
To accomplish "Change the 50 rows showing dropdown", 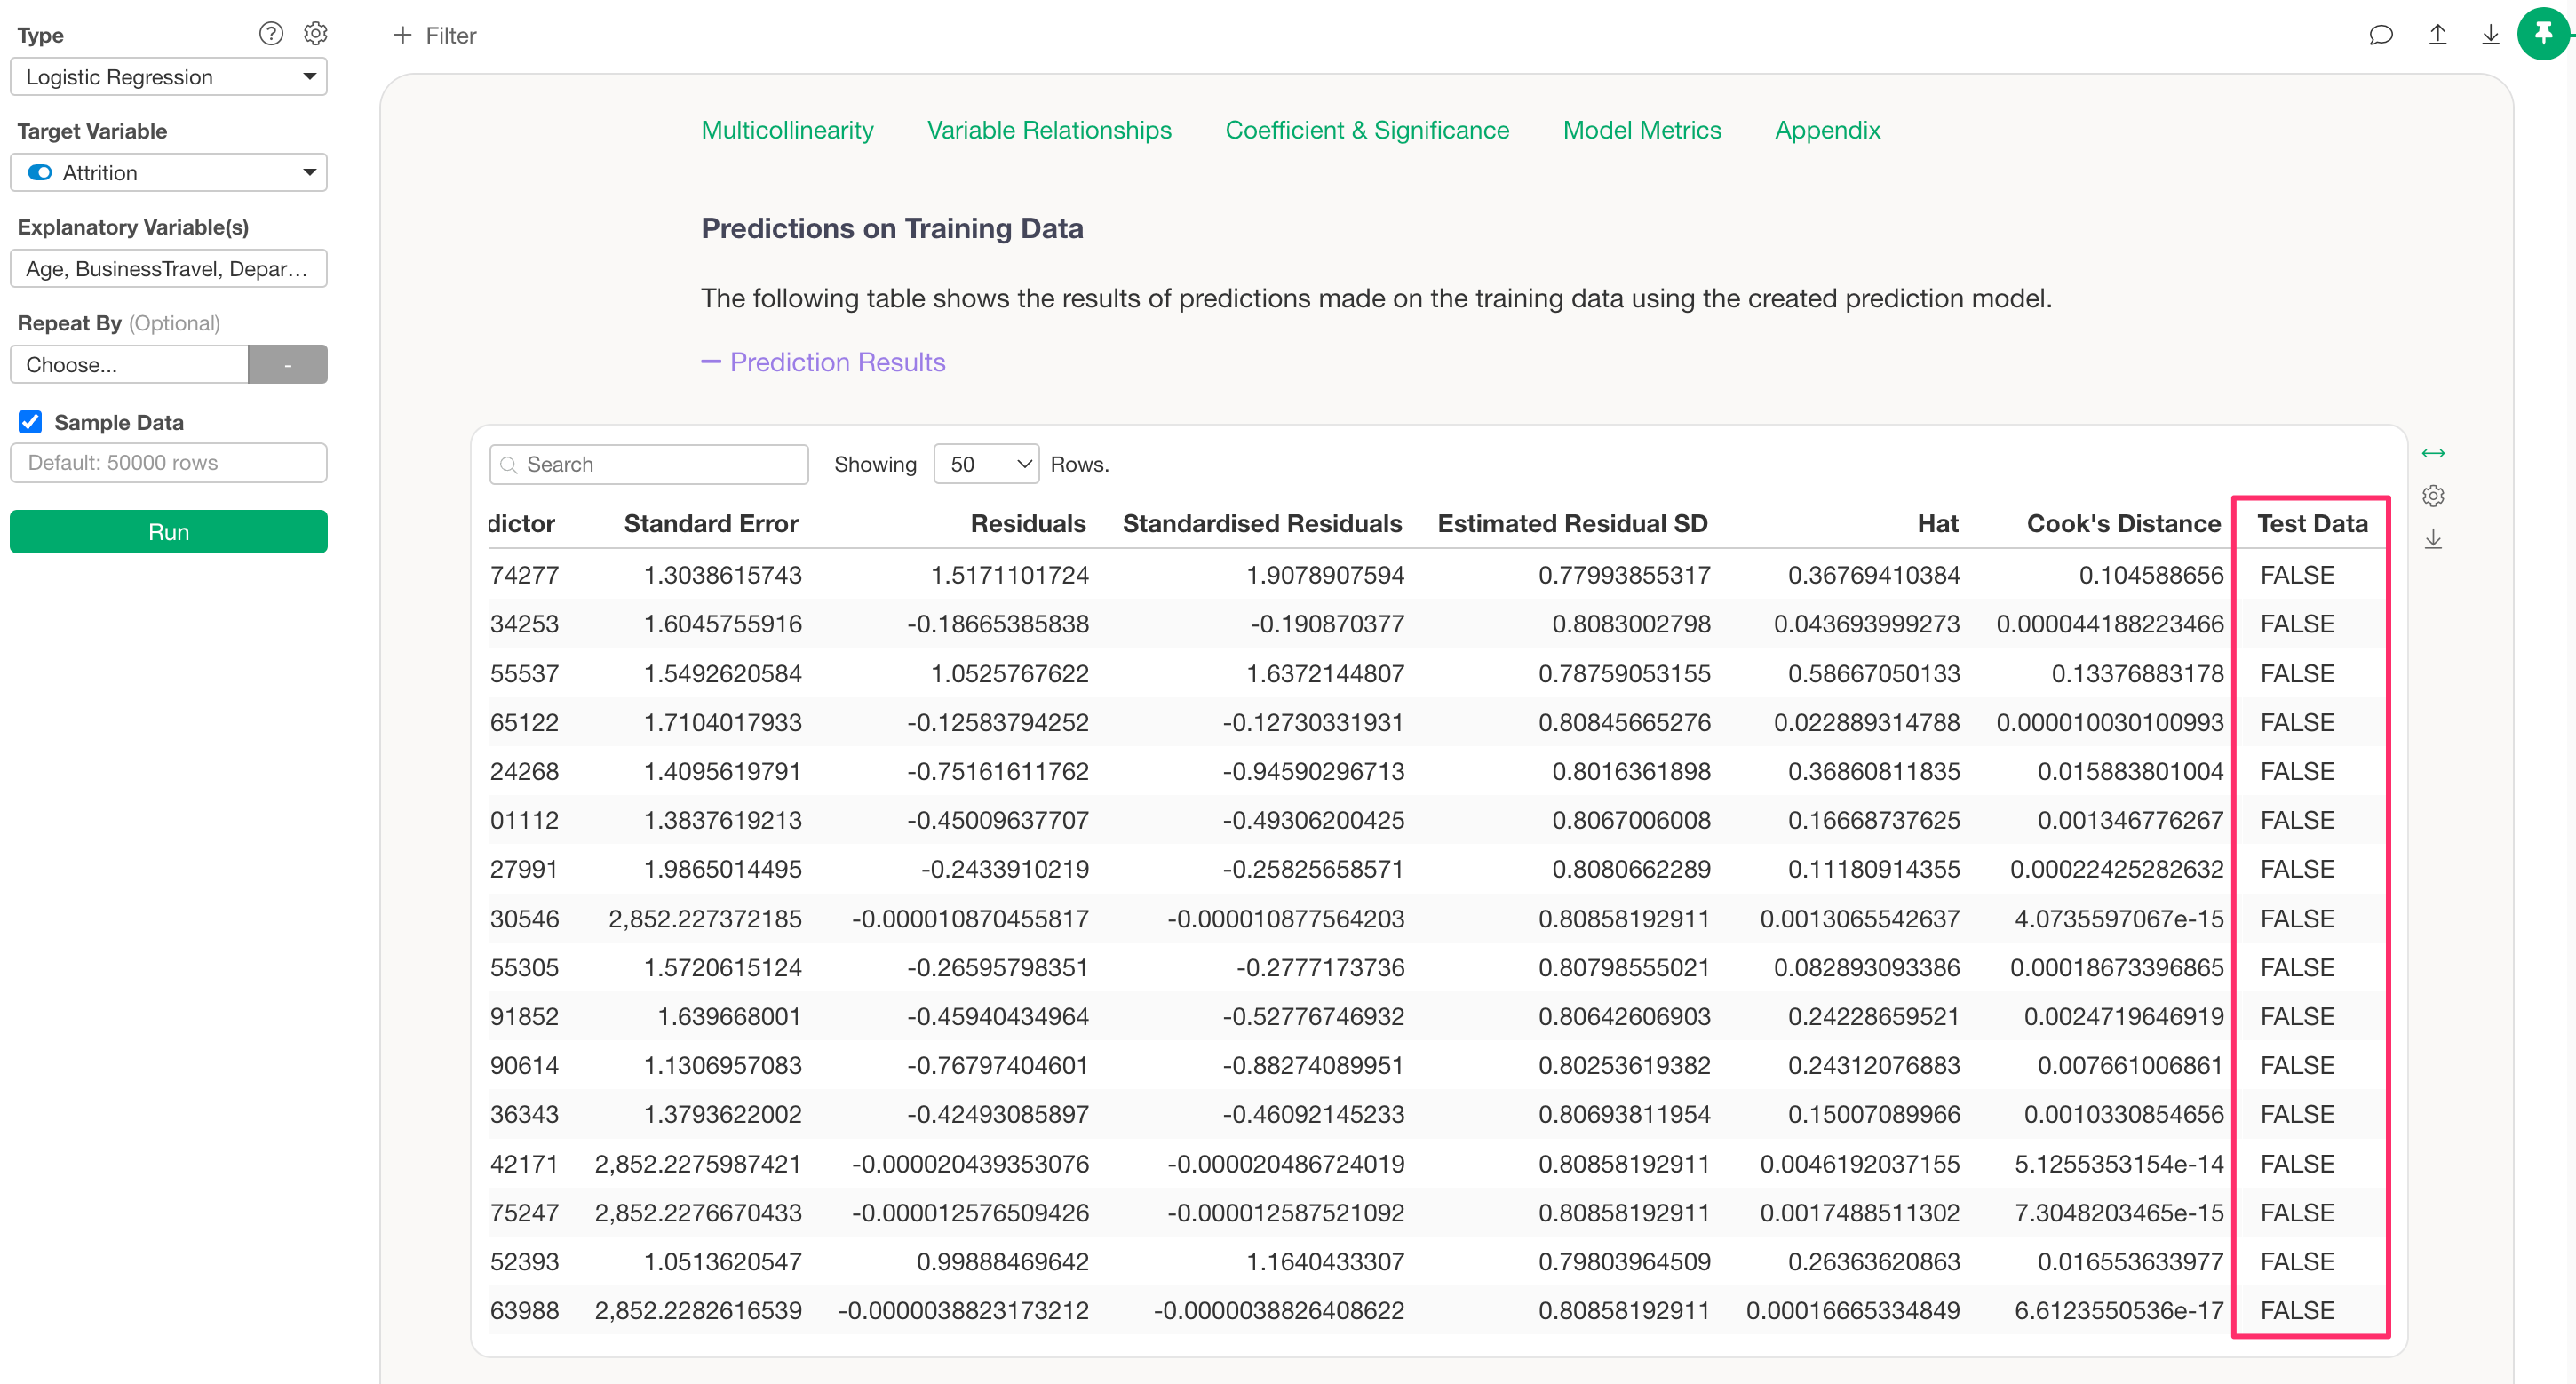I will pyautogui.click(x=986, y=464).
